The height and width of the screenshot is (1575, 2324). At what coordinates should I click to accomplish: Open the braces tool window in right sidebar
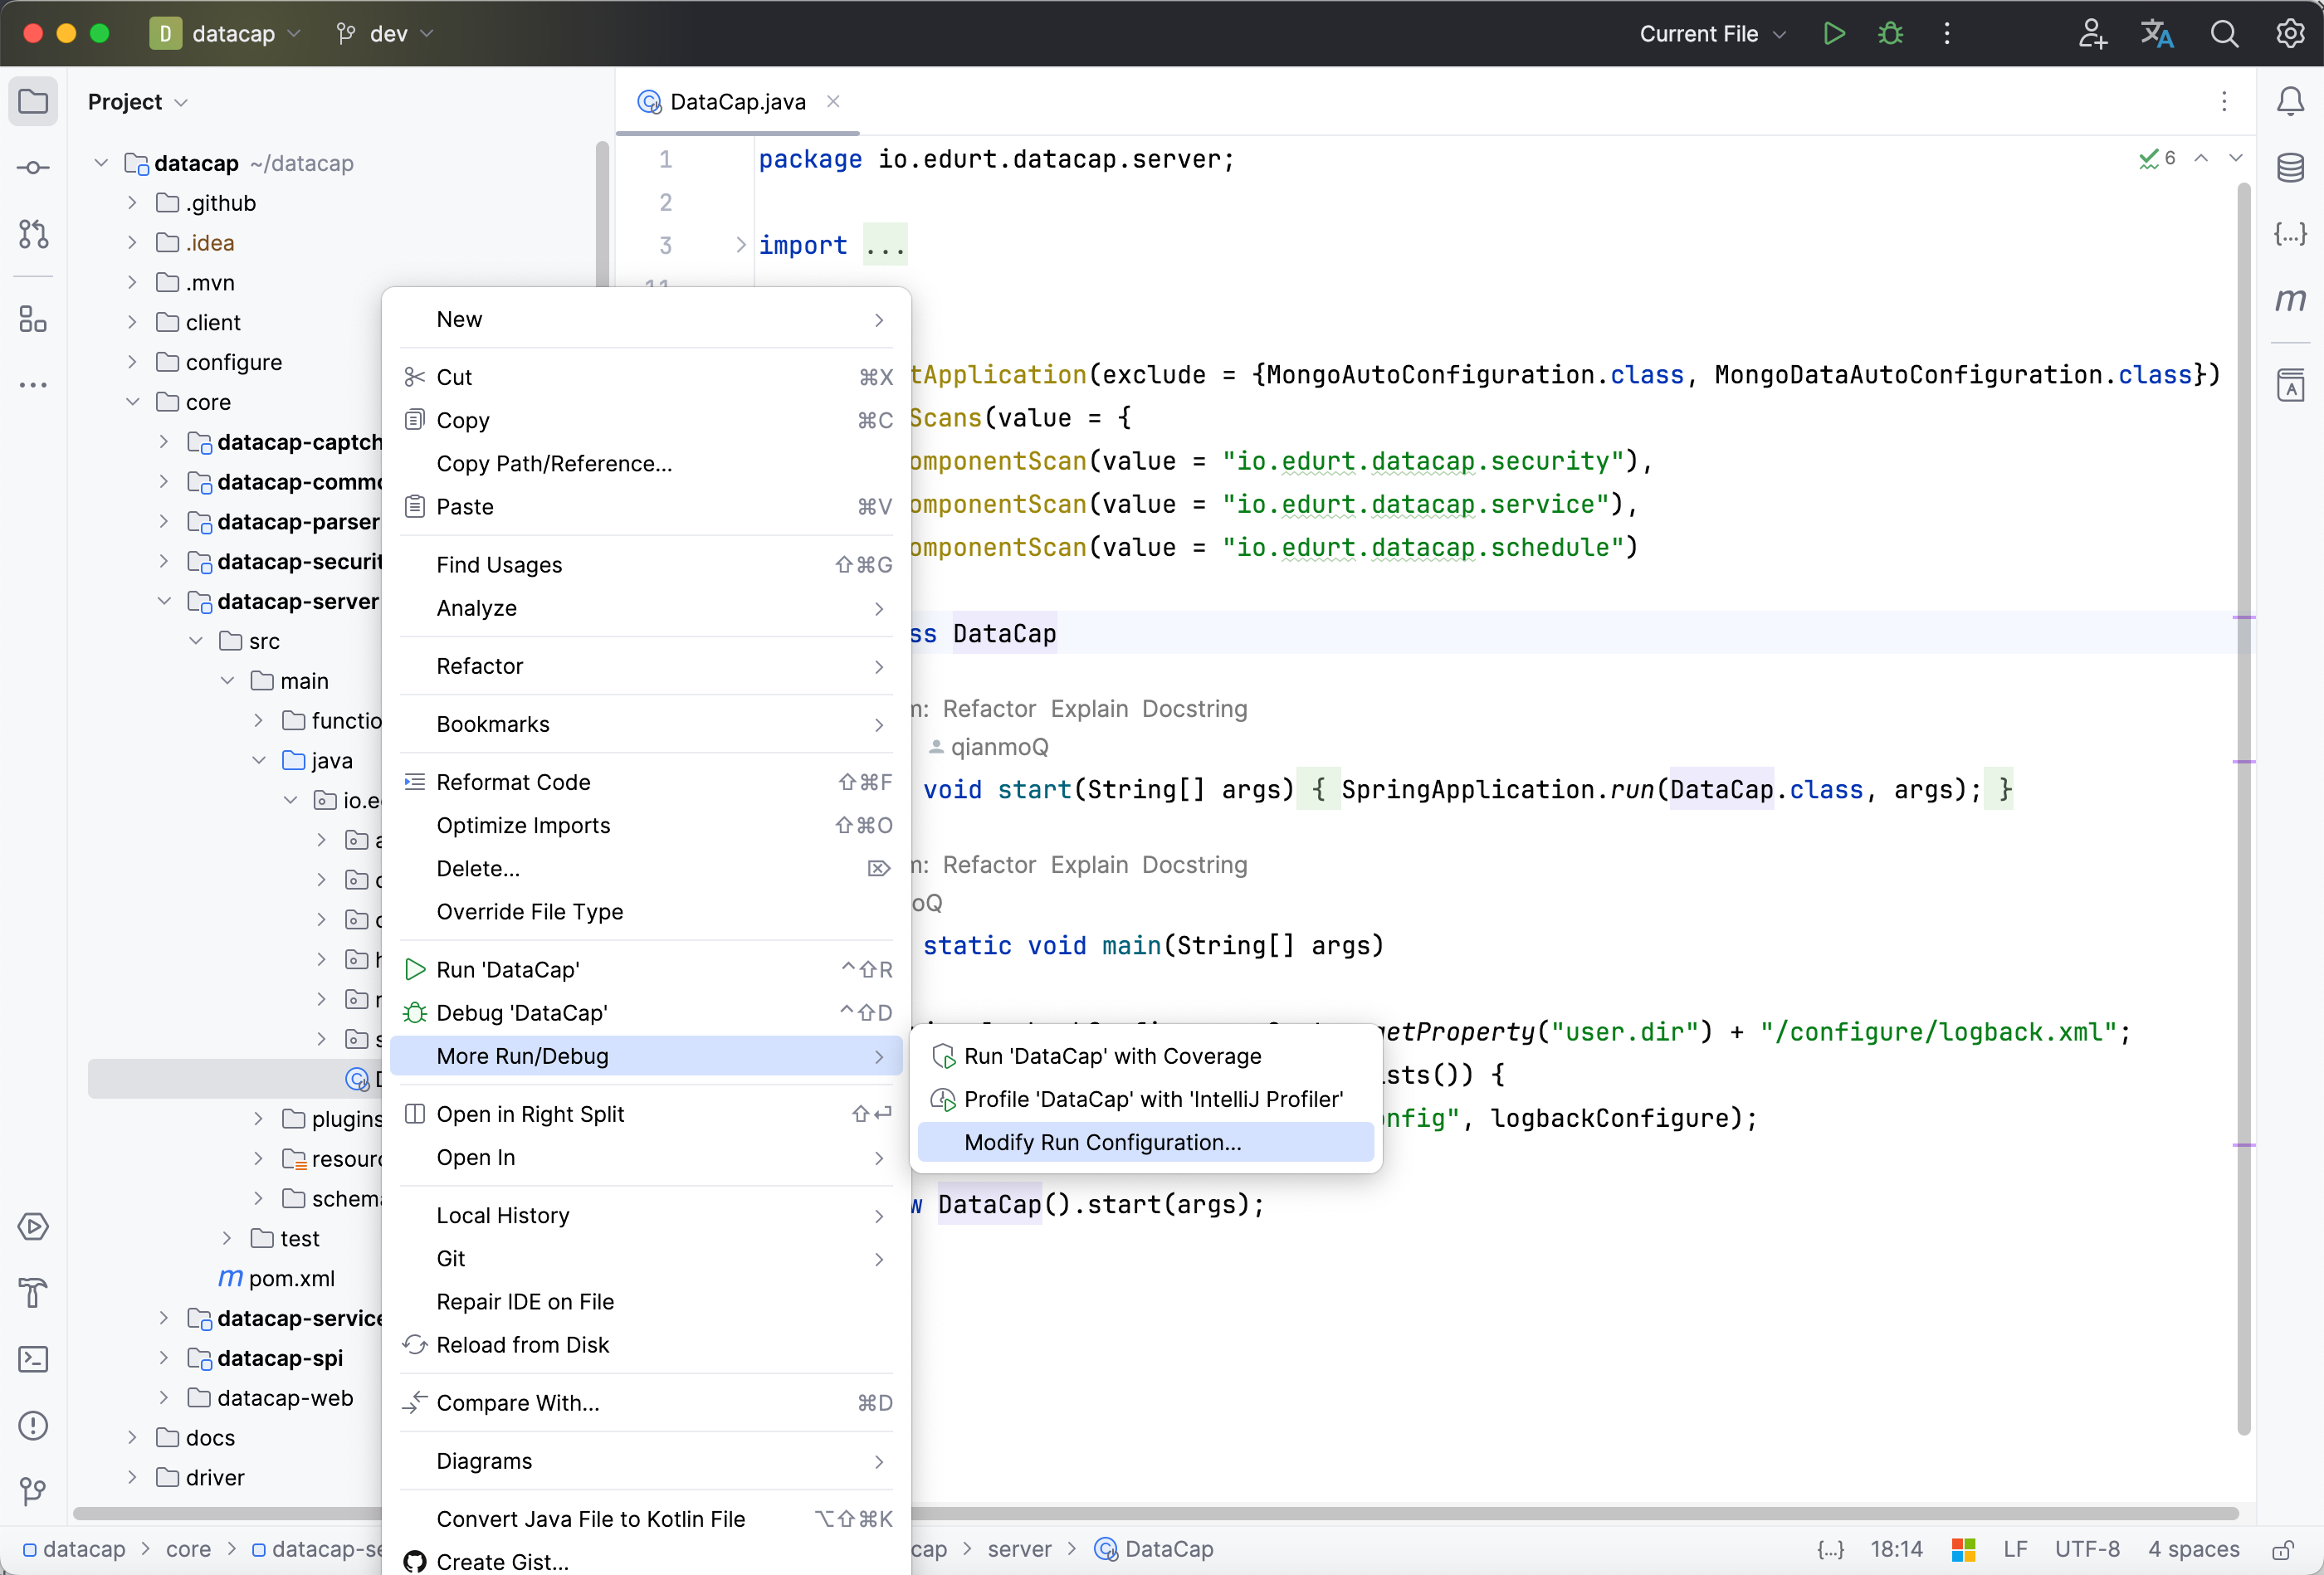(2290, 234)
